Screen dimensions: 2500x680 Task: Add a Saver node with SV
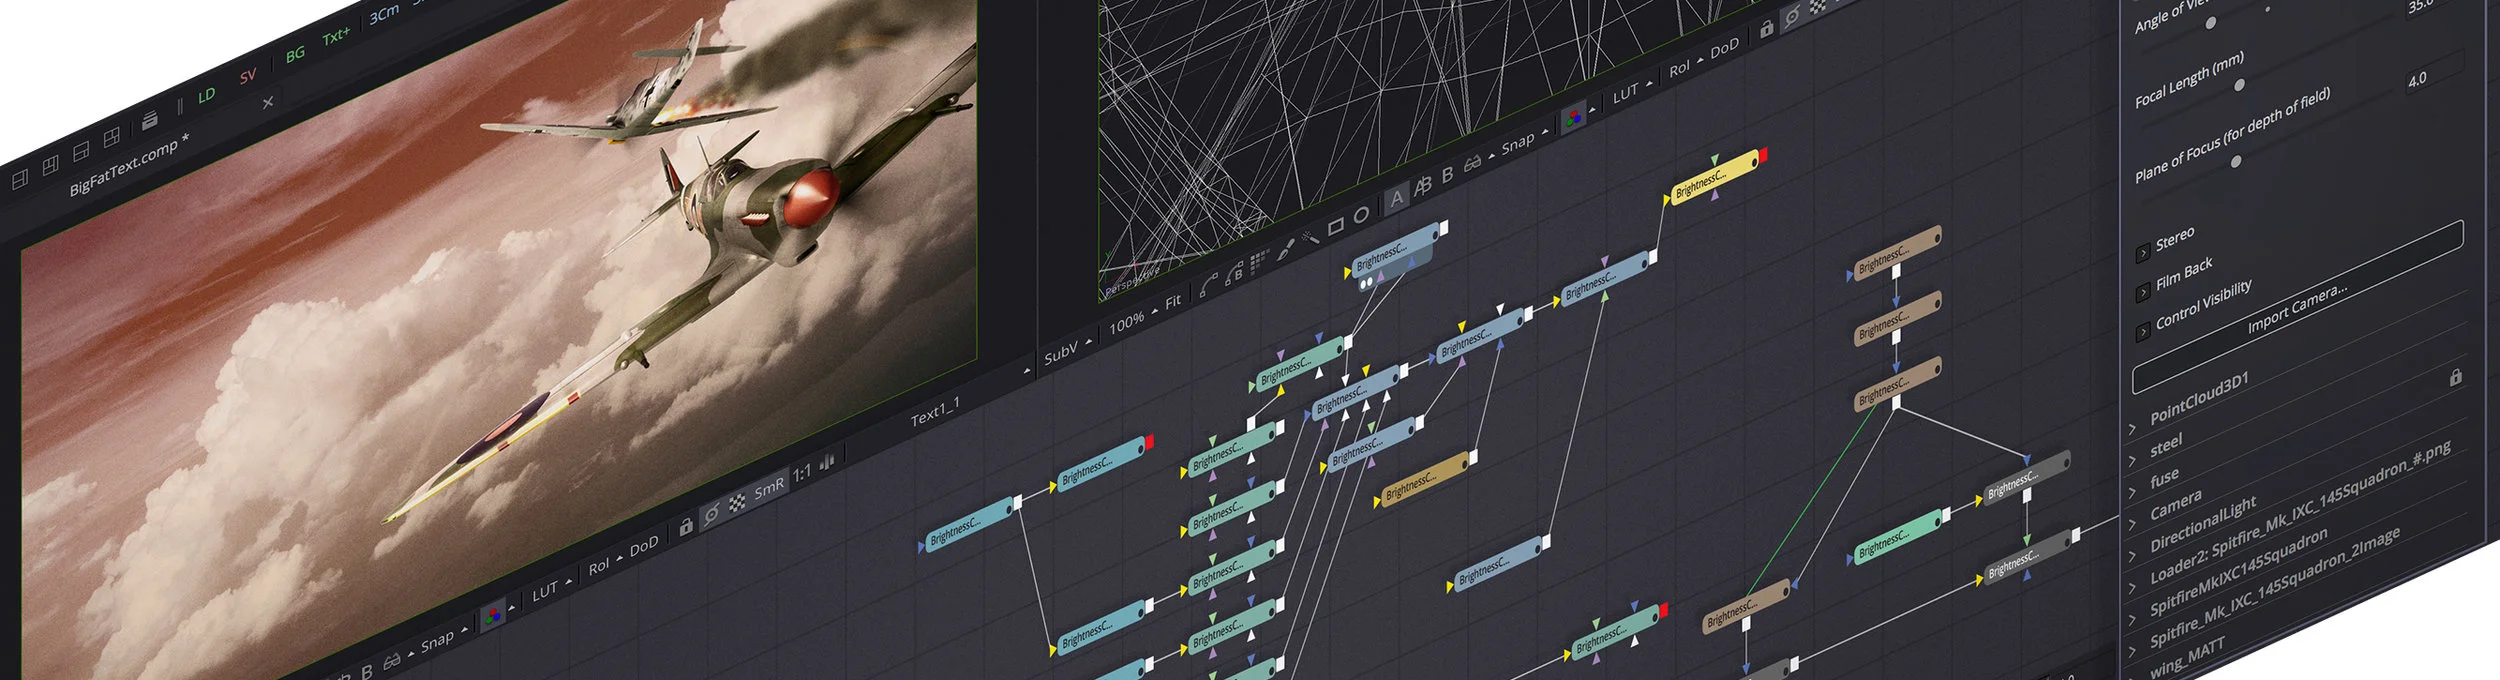(x=248, y=76)
